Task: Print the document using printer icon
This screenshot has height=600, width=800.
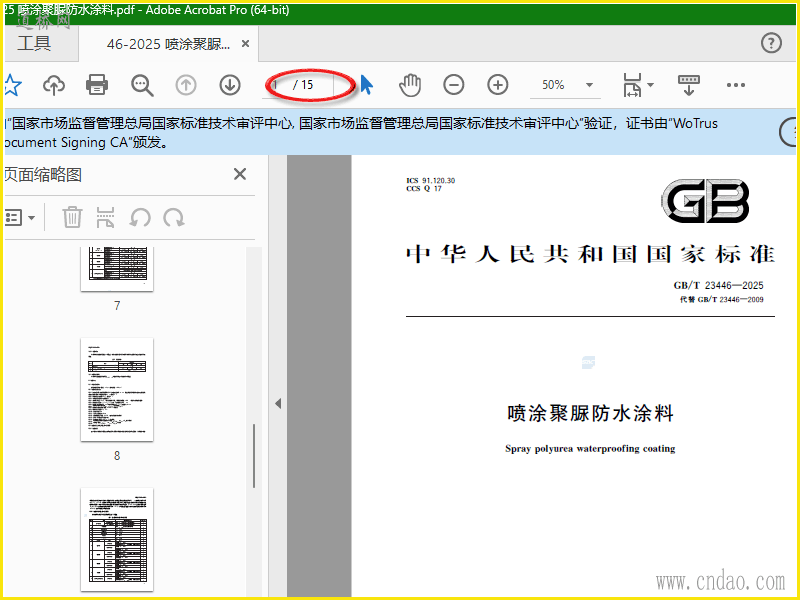Action: pyautogui.click(x=97, y=85)
